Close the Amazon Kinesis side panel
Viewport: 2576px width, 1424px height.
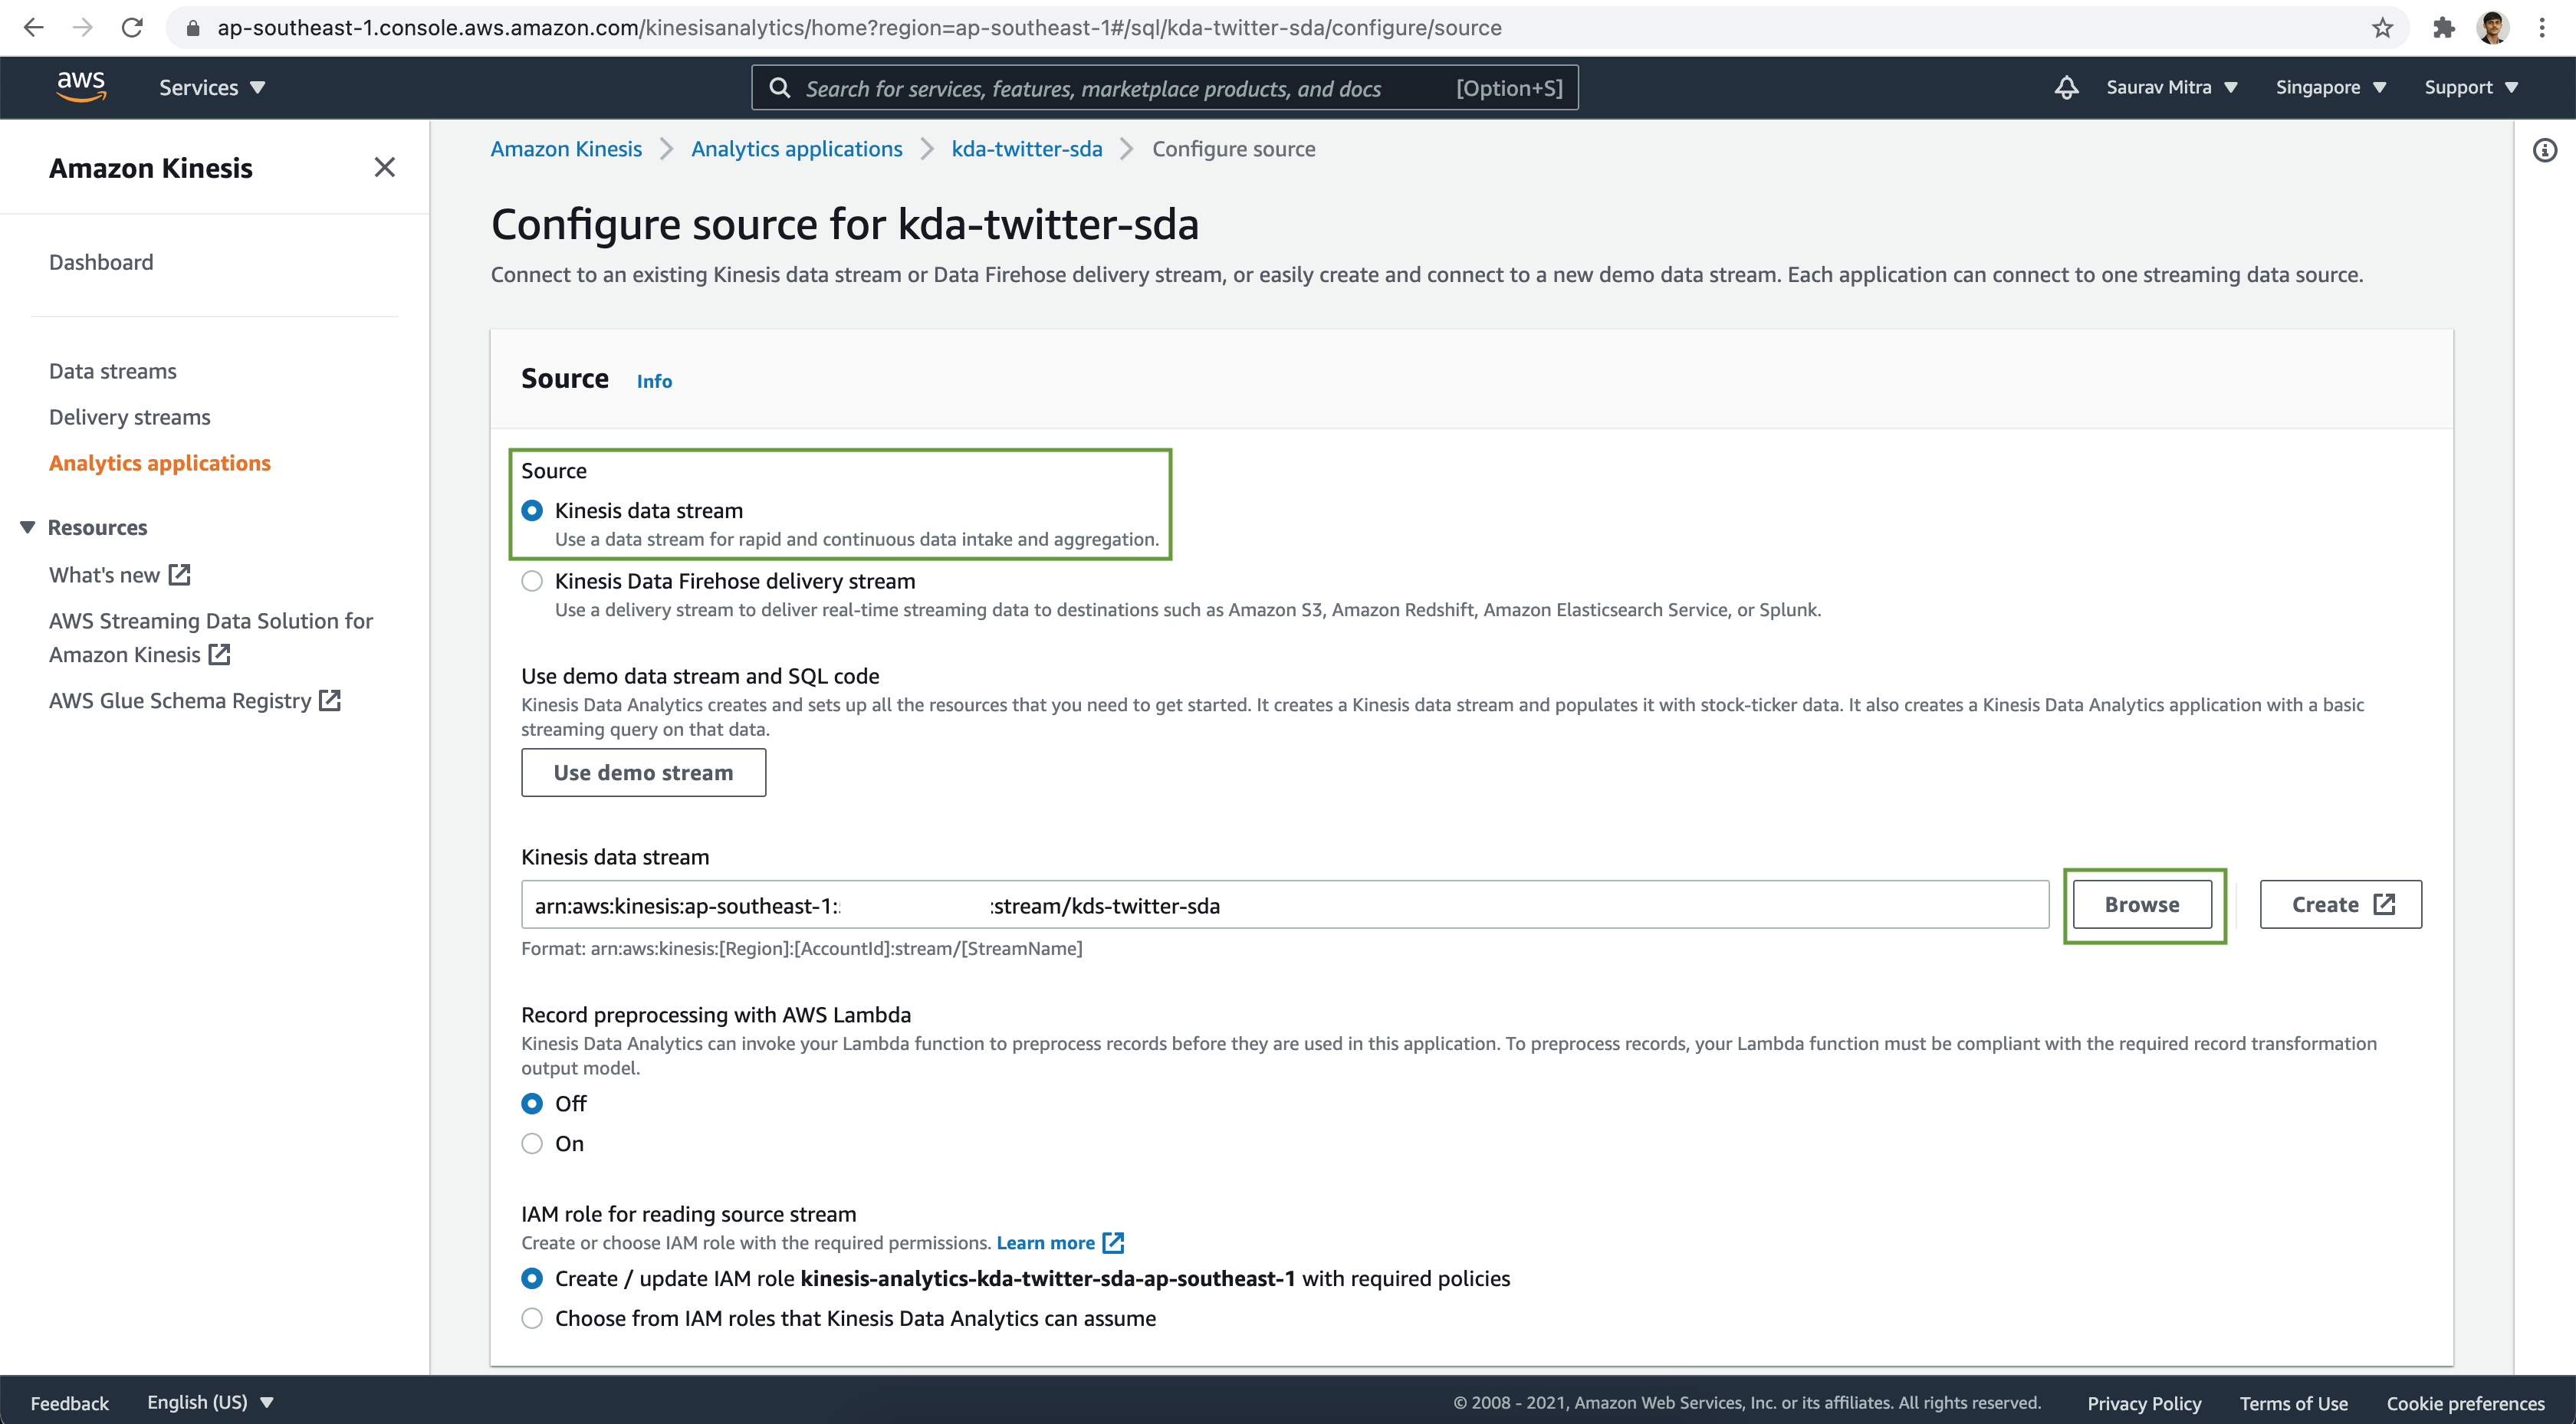click(384, 167)
